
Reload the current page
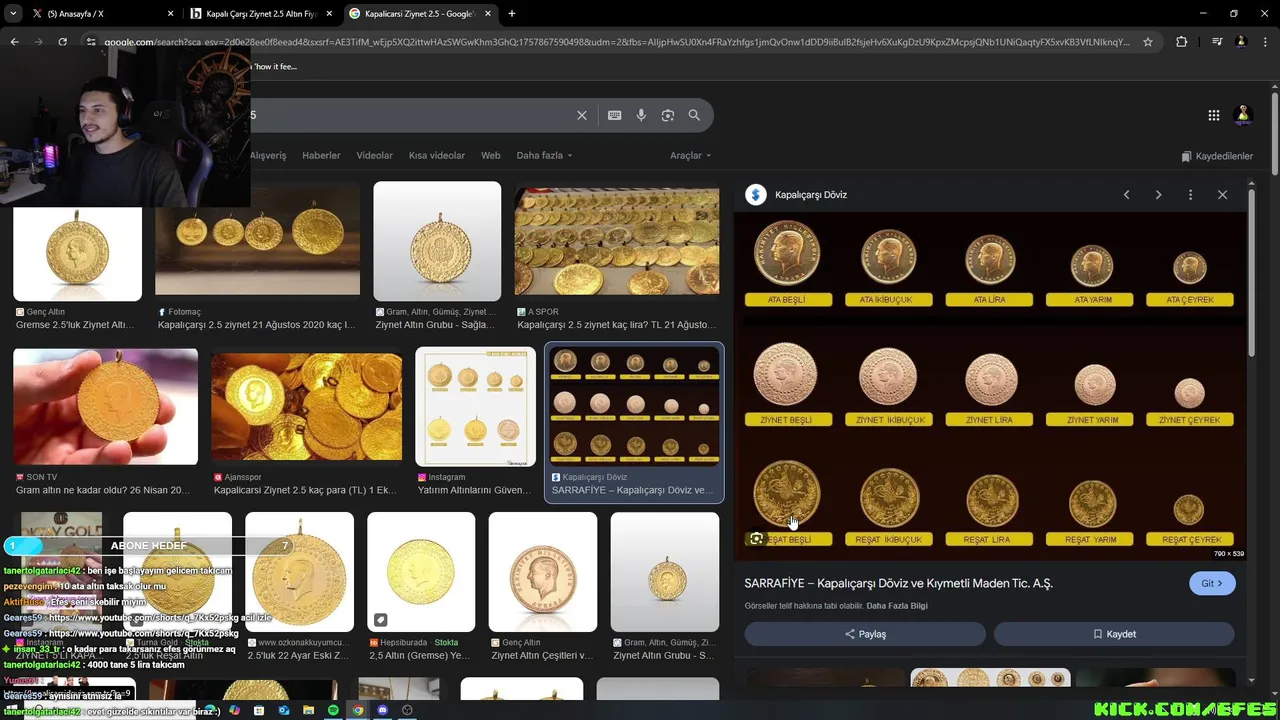[x=62, y=42]
